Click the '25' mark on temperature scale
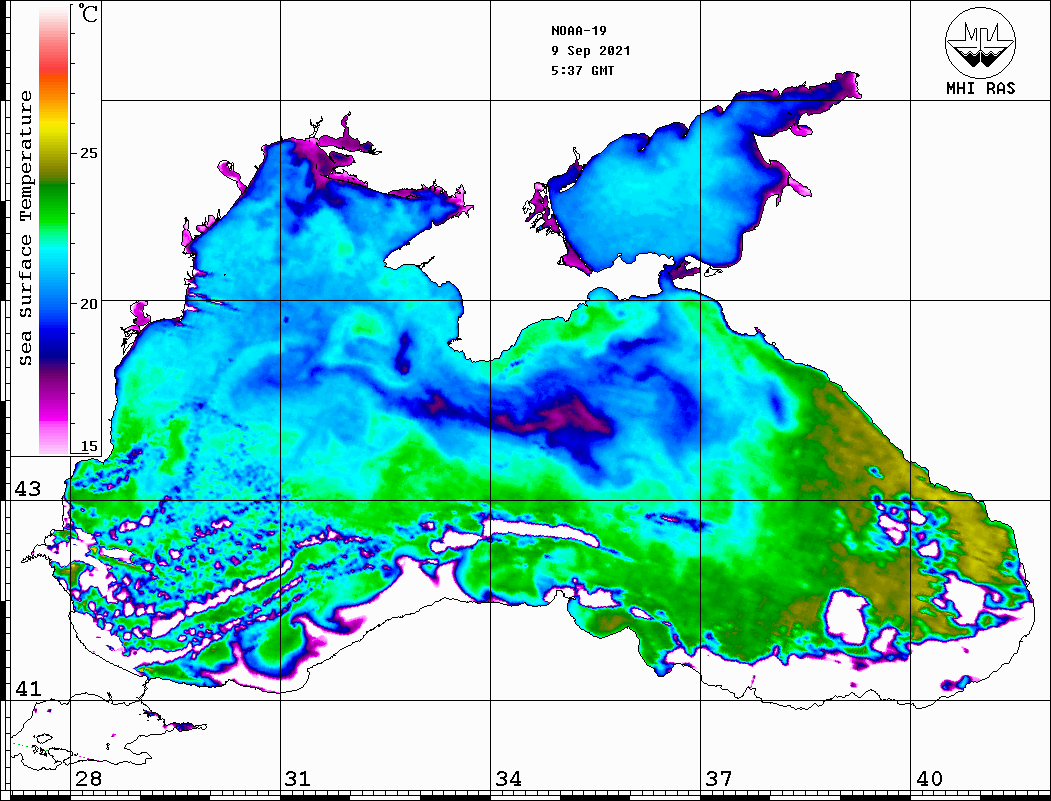1051x801 pixels. point(88,153)
